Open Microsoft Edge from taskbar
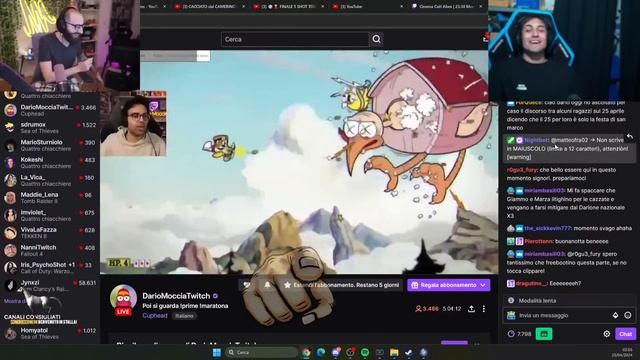The height and width of the screenshot is (360, 640). coord(321,352)
